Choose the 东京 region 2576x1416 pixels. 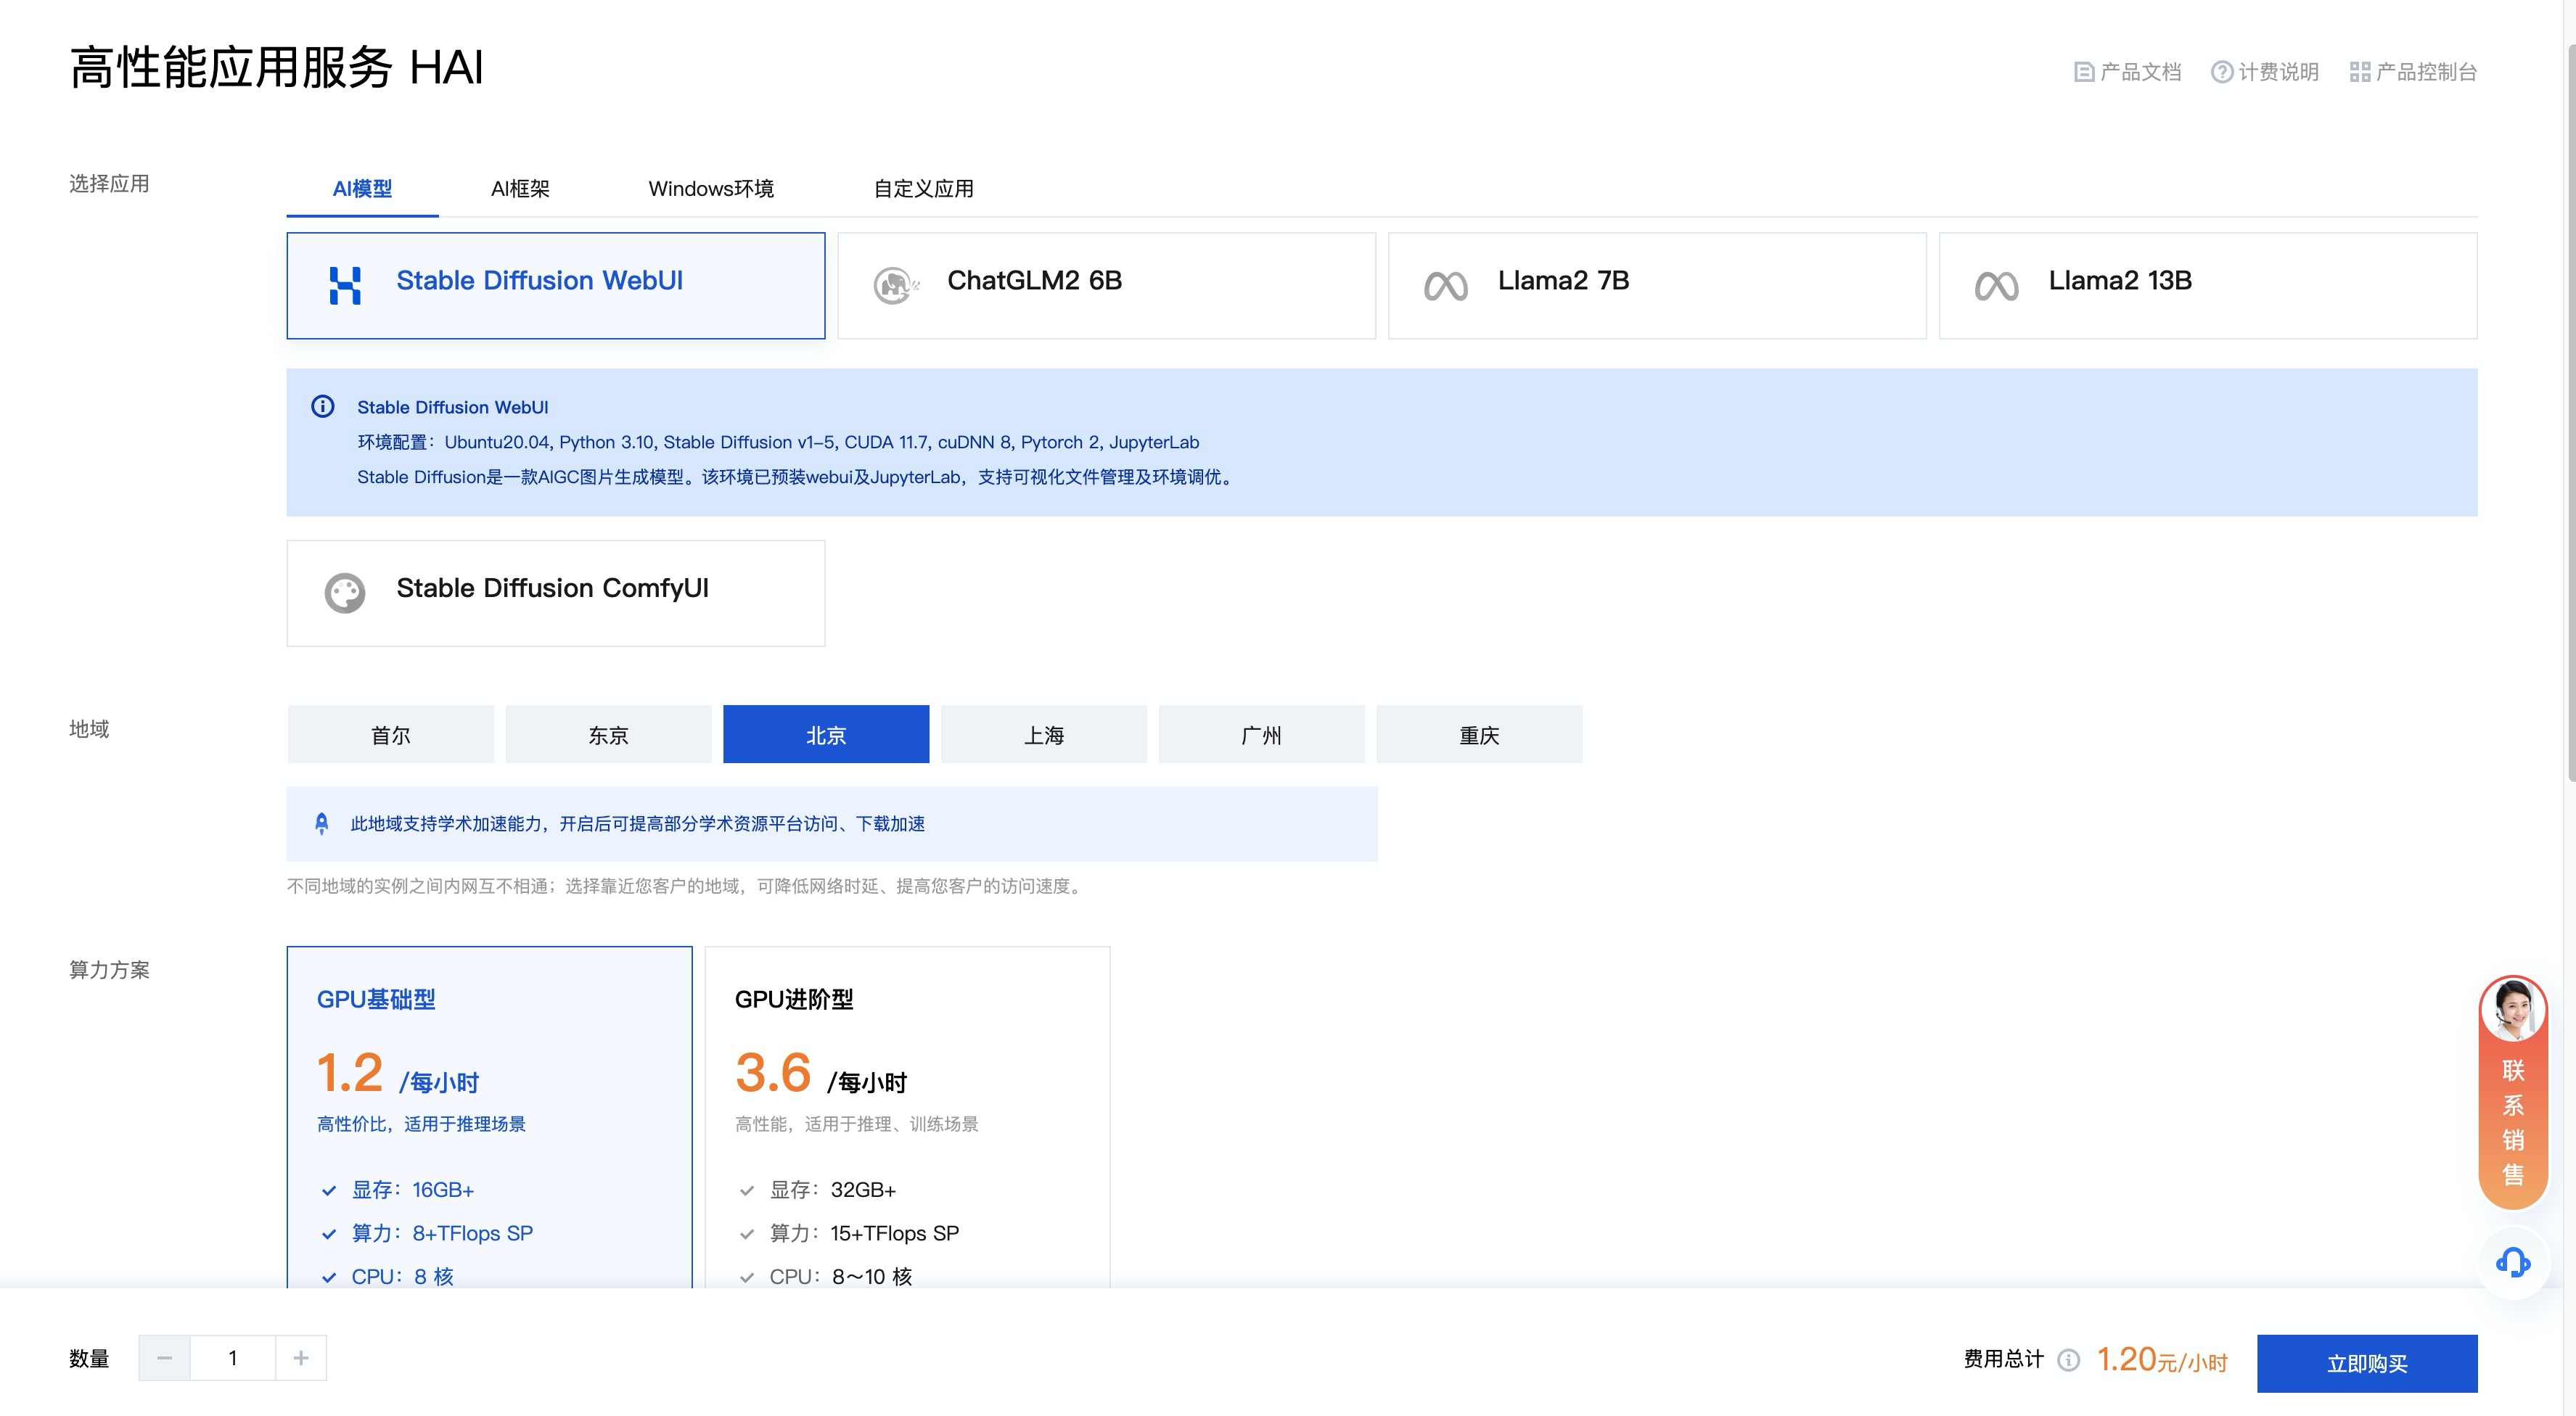pos(609,735)
